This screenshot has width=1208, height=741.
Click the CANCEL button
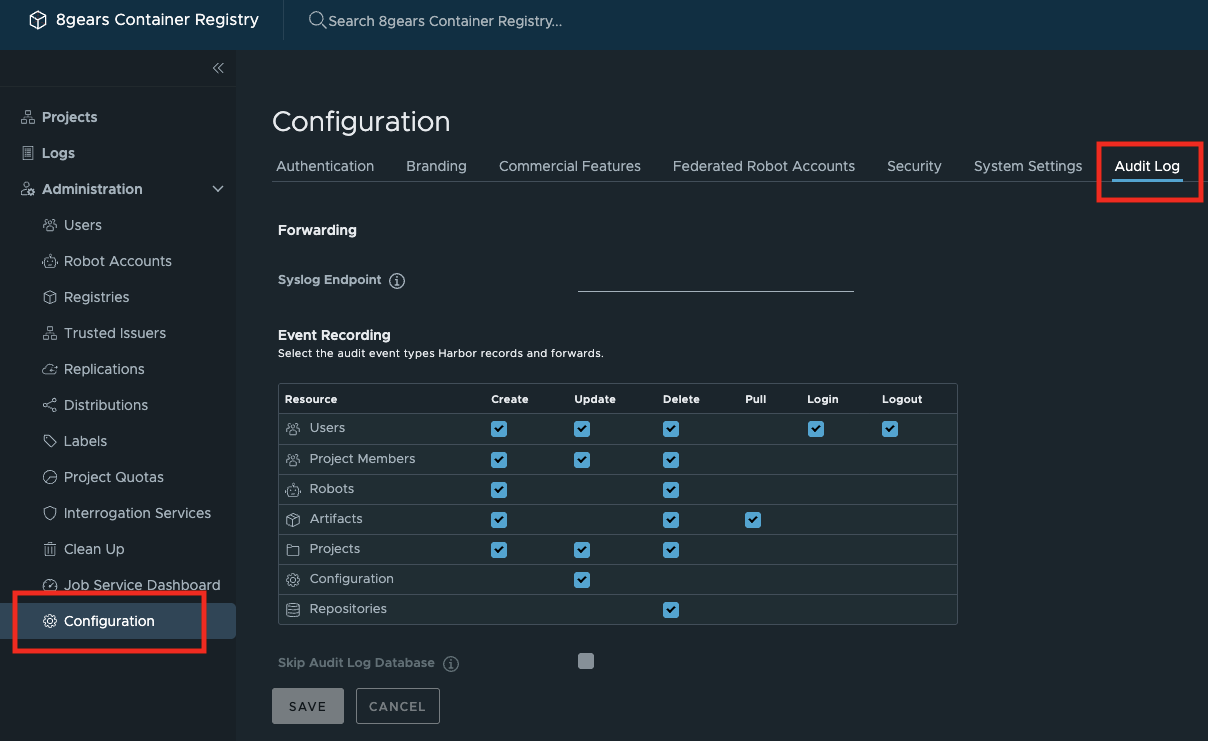[397, 706]
